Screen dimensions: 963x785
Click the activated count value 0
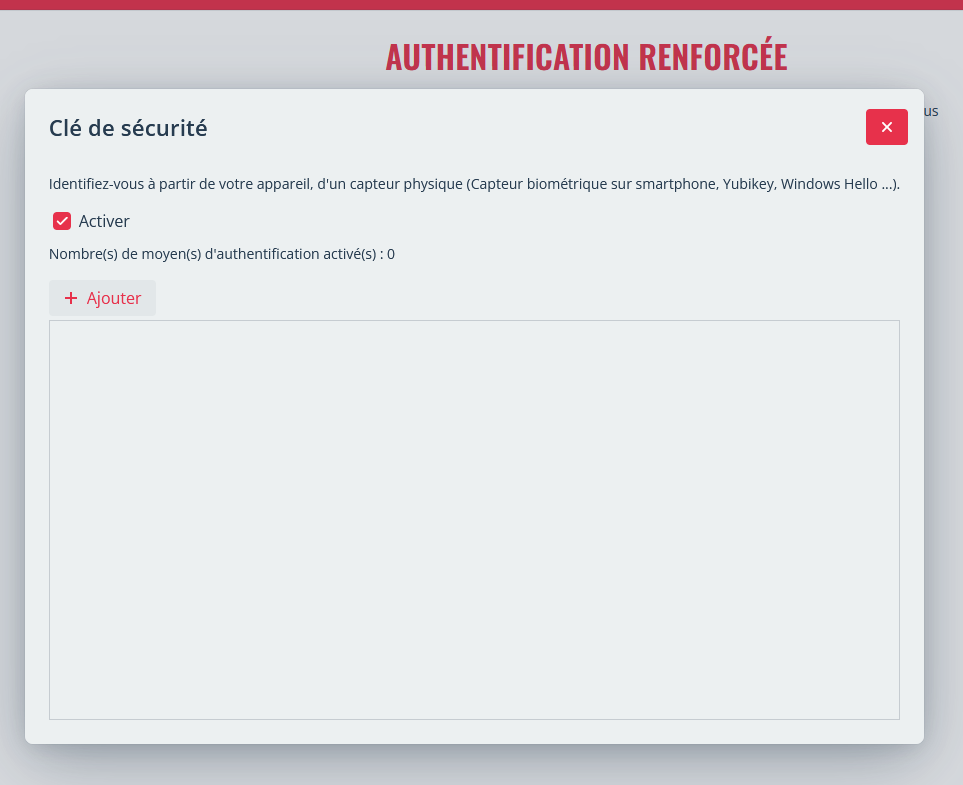[391, 254]
